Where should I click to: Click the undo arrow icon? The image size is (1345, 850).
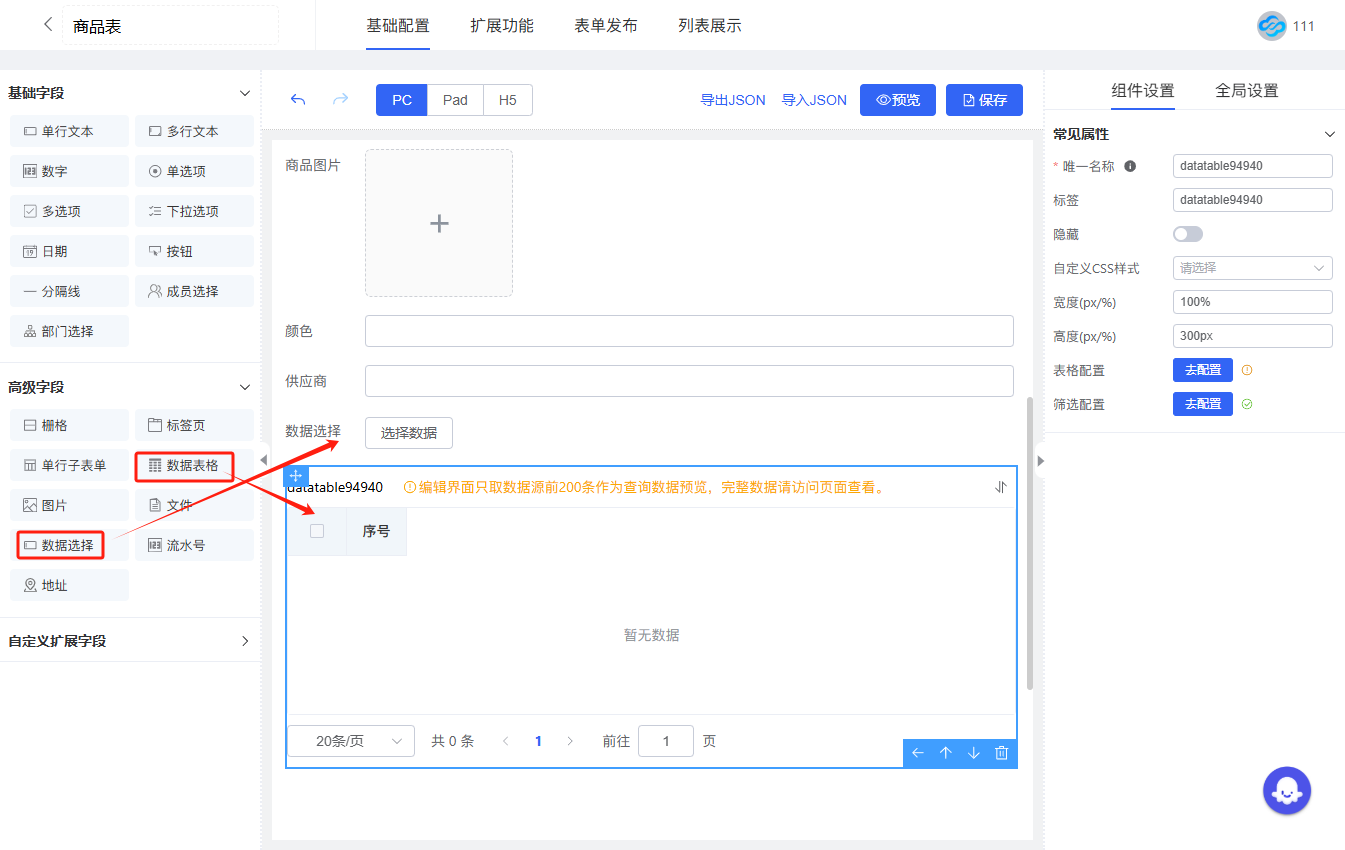tap(297, 100)
